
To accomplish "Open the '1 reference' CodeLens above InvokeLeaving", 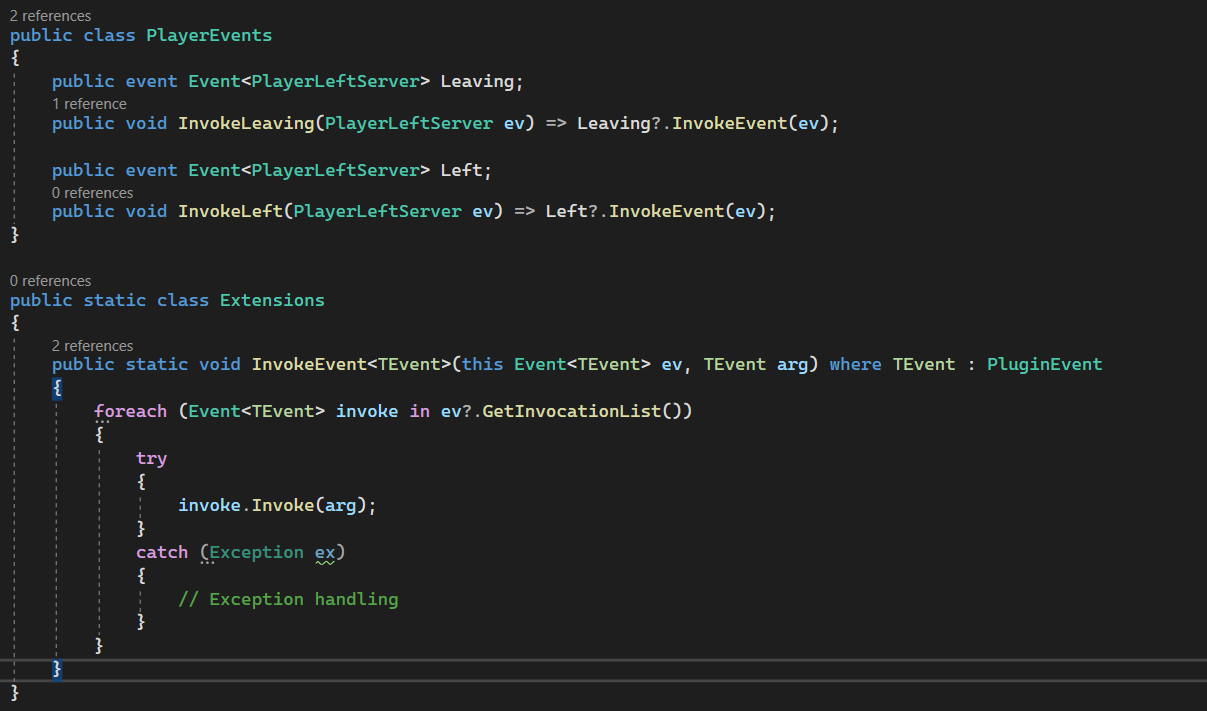I will 89,104.
